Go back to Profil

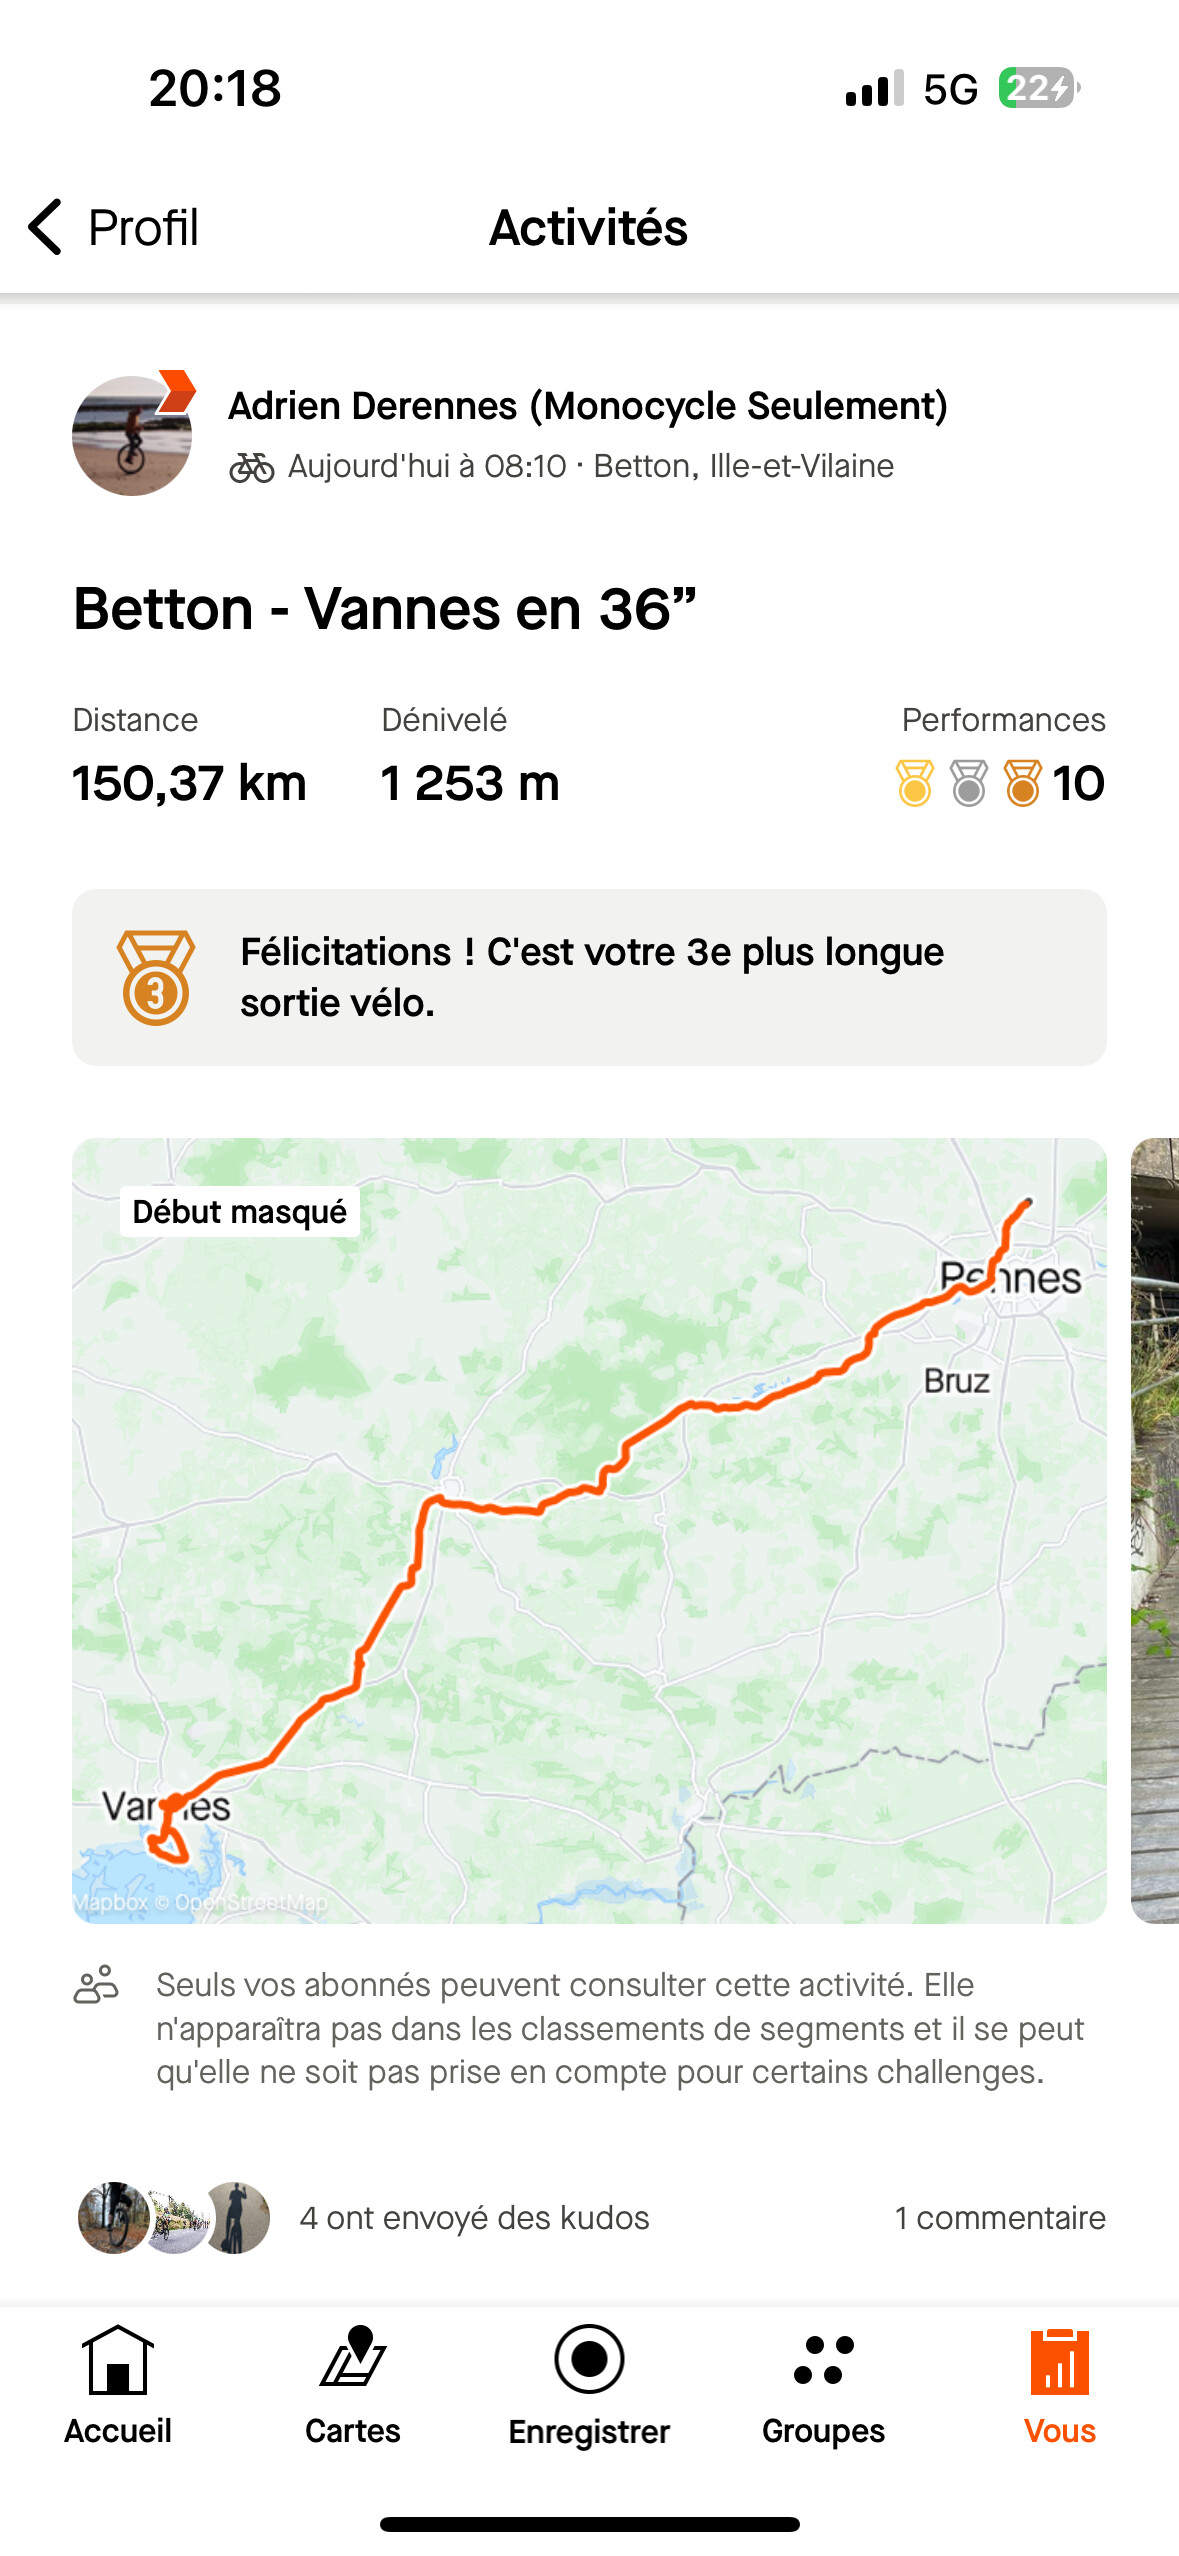tap(143, 228)
